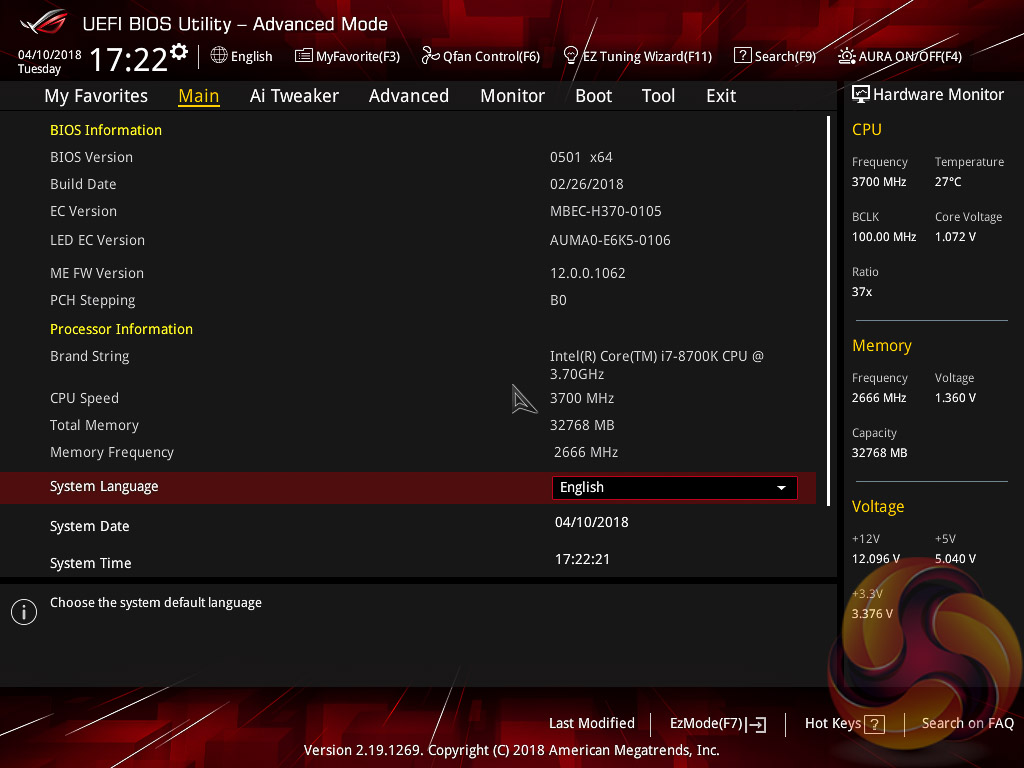Click English in System Language combo box
Image resolution: width=1024 pixels, height=768 pixels.
coord(675,488)
